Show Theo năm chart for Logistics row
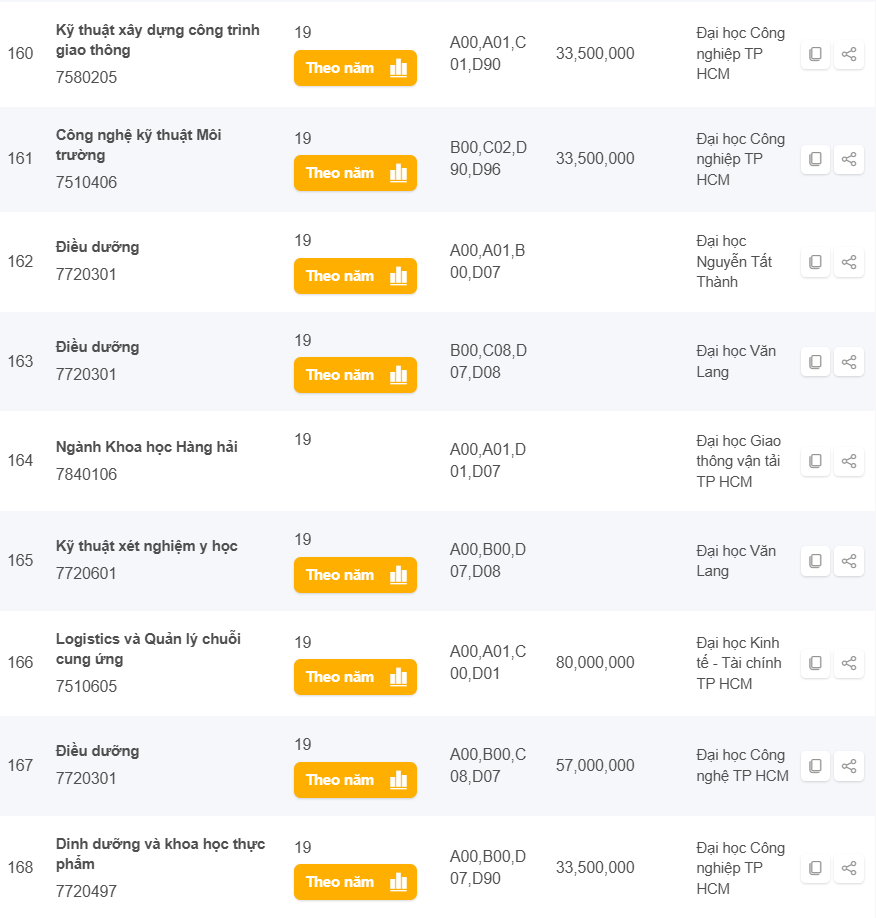The width and height of the screenshot is (876, 918). tap(355, 677)
